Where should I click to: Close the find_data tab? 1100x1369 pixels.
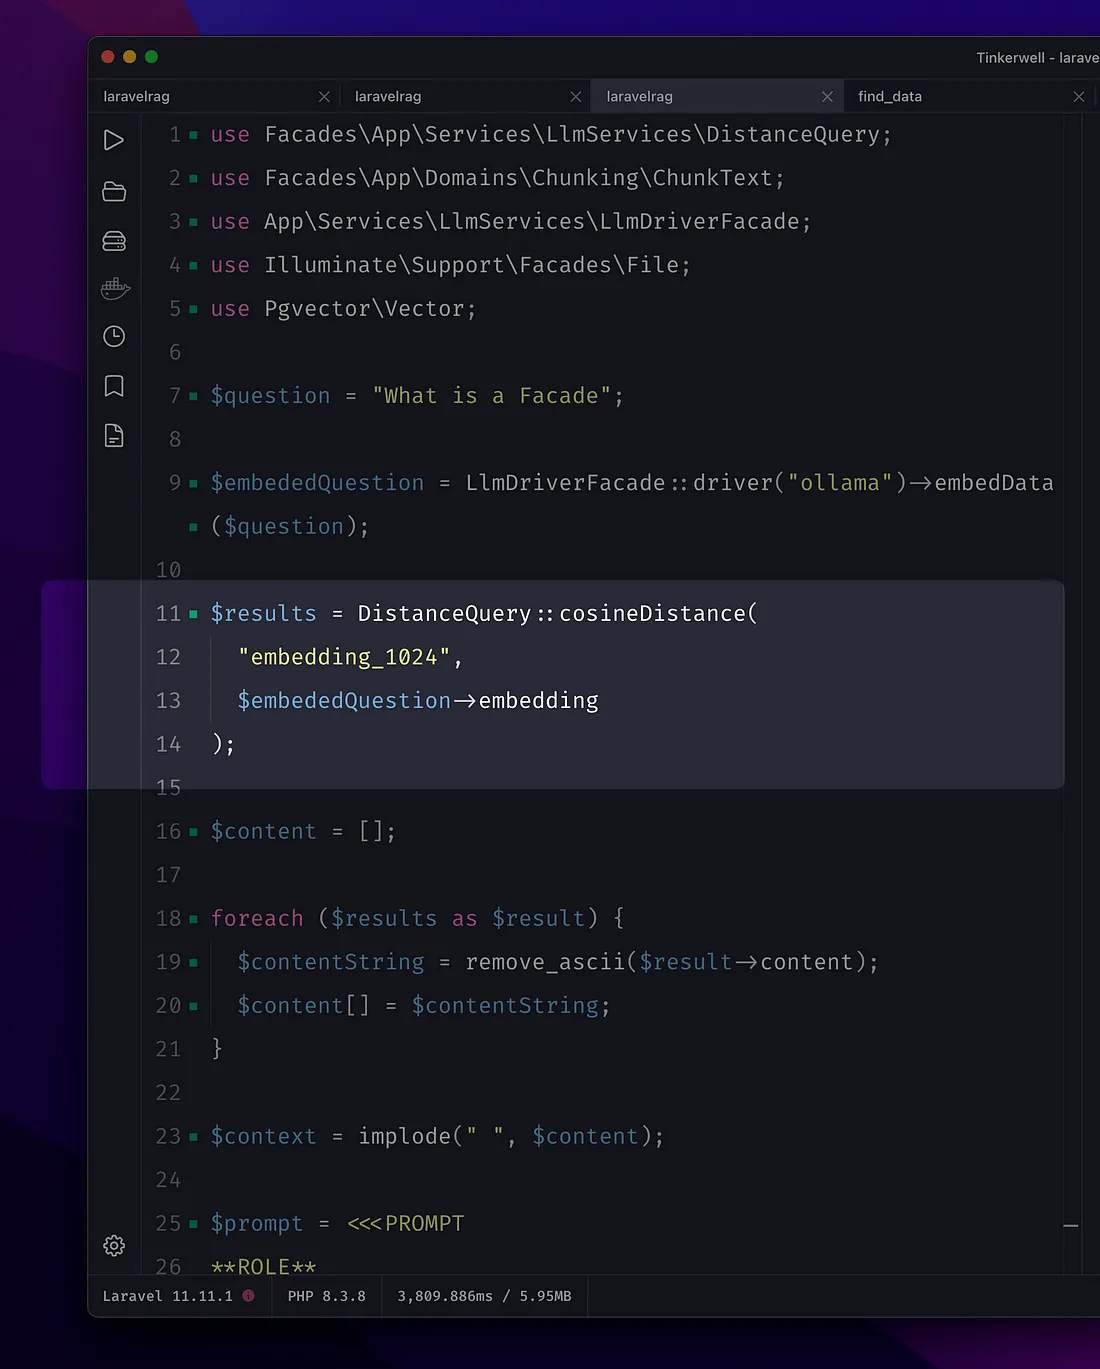(x=1078, y=96)
